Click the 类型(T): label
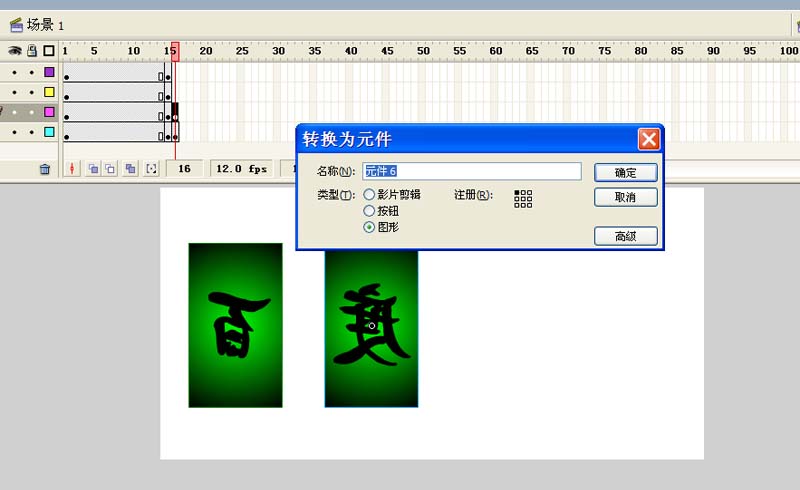This screenshot has height=490, width=800. coord(336,194)
